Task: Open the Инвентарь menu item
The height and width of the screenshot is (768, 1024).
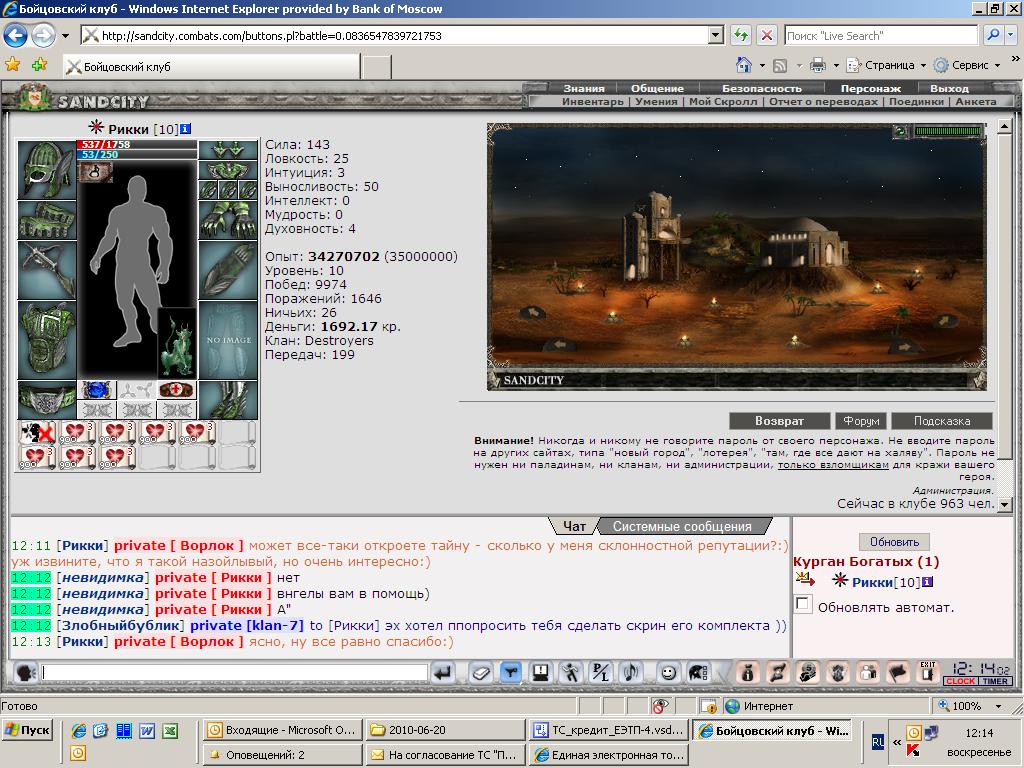Action: pos(592,102)
